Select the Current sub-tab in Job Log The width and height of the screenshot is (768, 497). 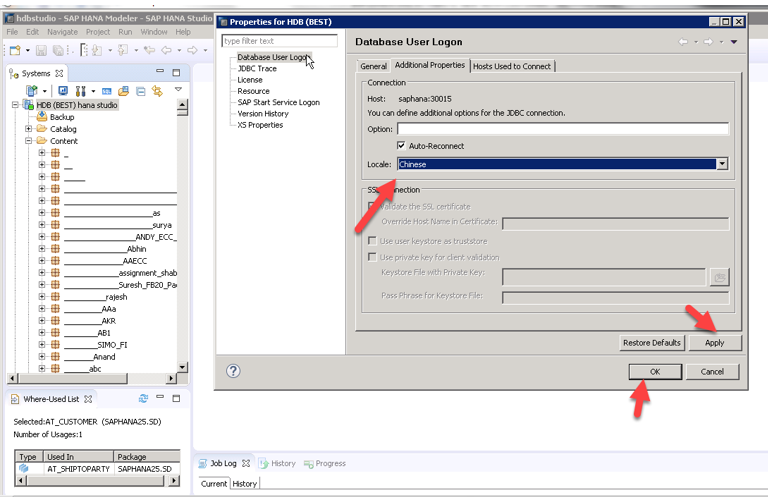(x=214, y=483)
